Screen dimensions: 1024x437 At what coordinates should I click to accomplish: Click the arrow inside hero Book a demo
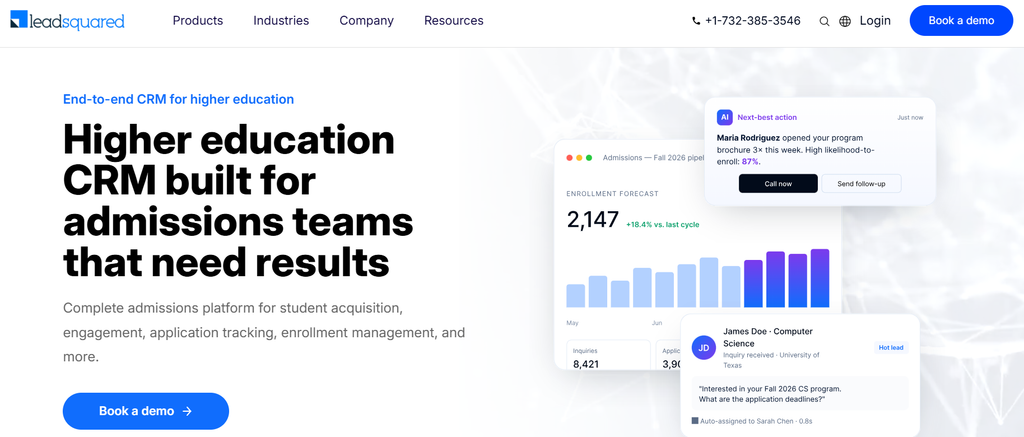pyautogui.click(x=187, y=412)
